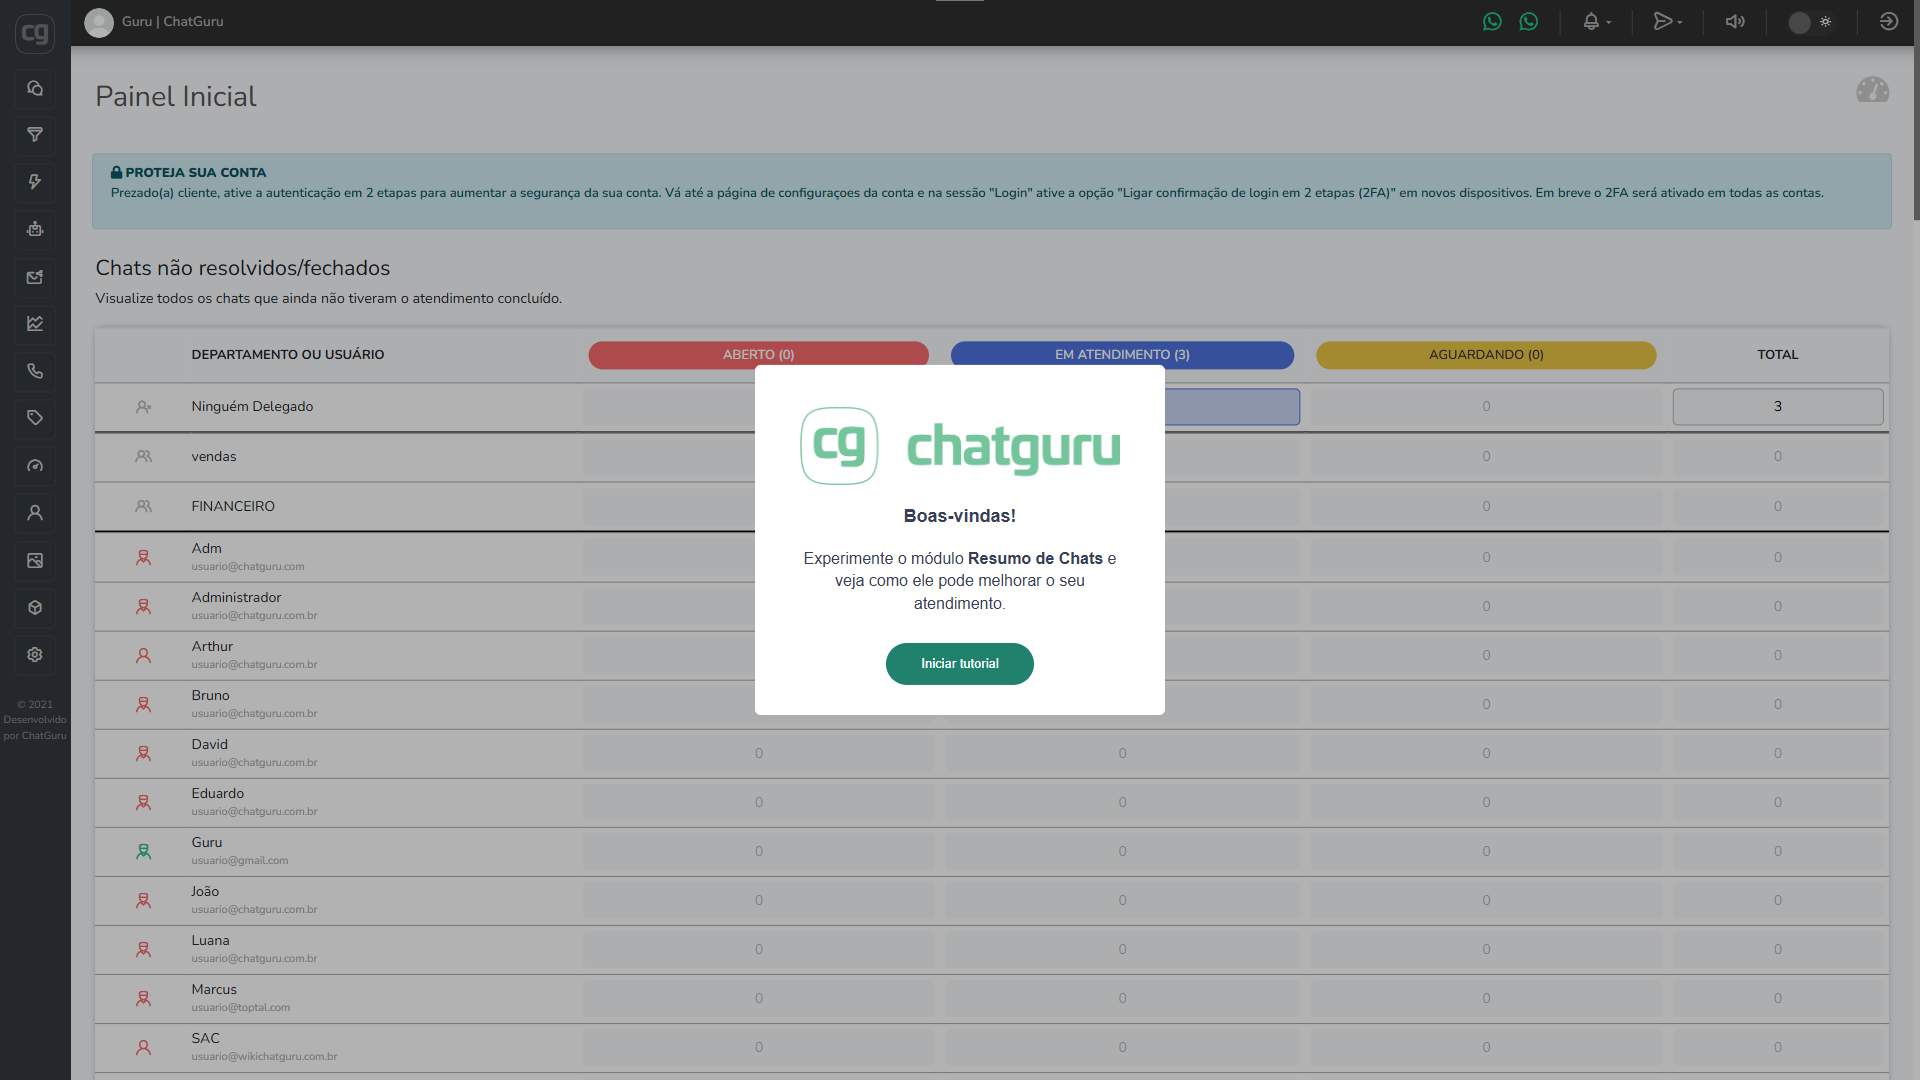Click the Painel Inicial page heading
This screenshot has height=1080, width=1920.
176,97
